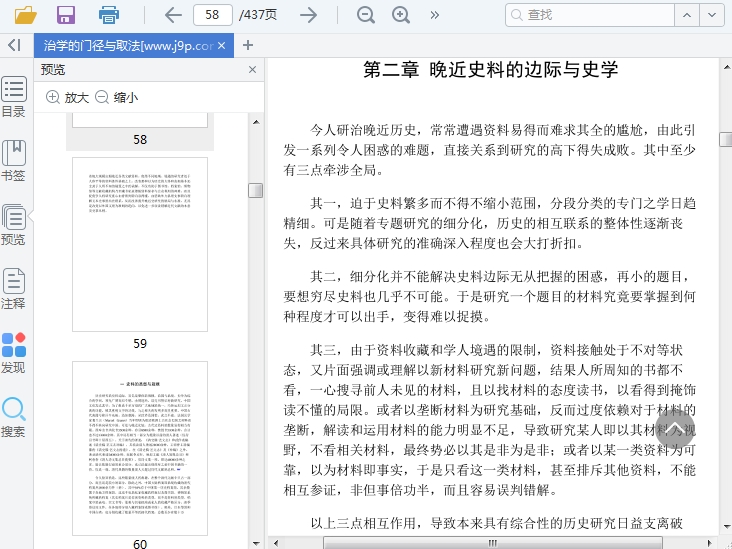This screenshot has height=549, width=732.
Task: Go to next page with the right arrow
Action: click(309, 15)
